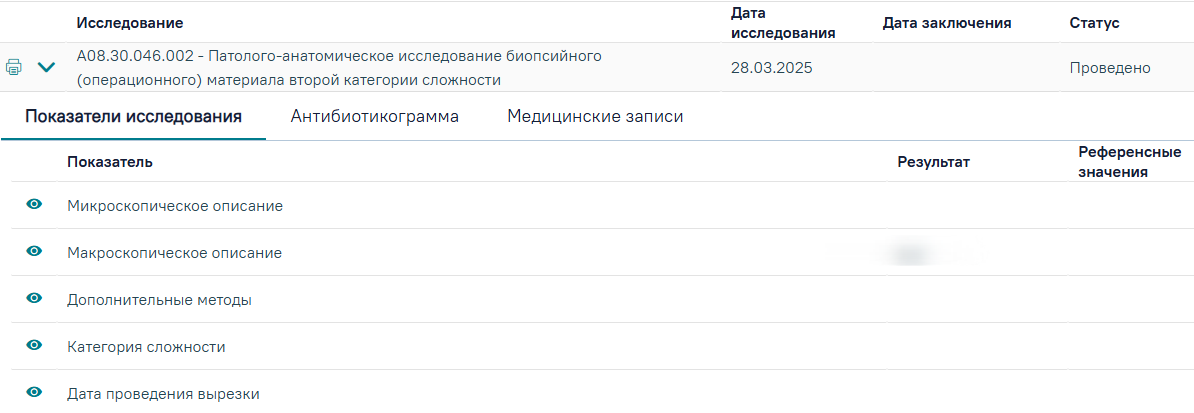Click the Категория сложности eye icon
The image size is (1194, 413).
[34, 345]
